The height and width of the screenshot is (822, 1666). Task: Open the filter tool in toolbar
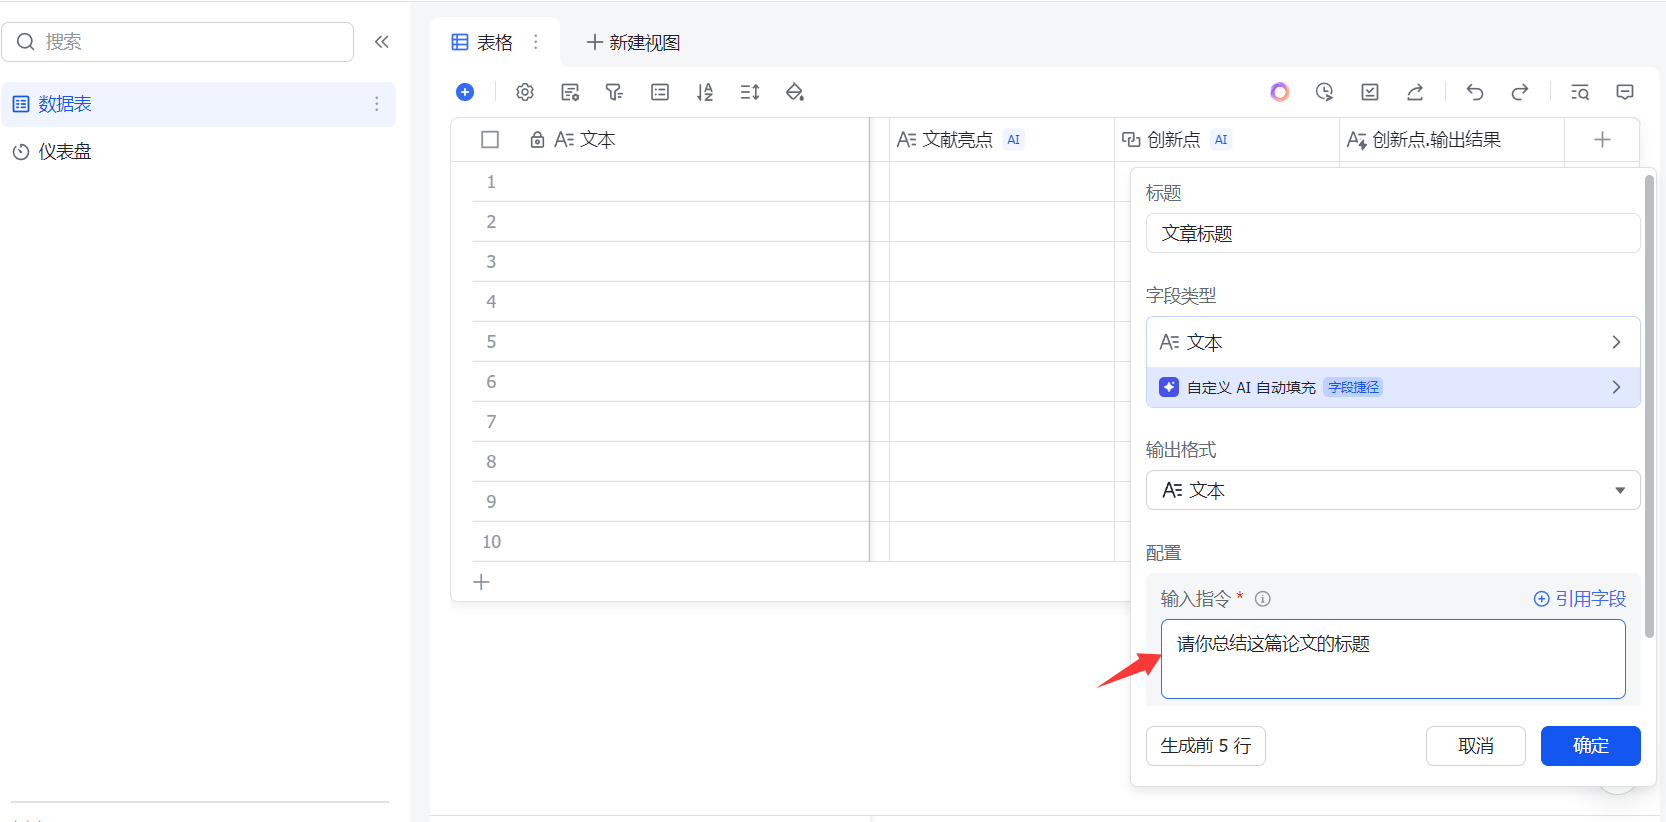click(614, 92)
